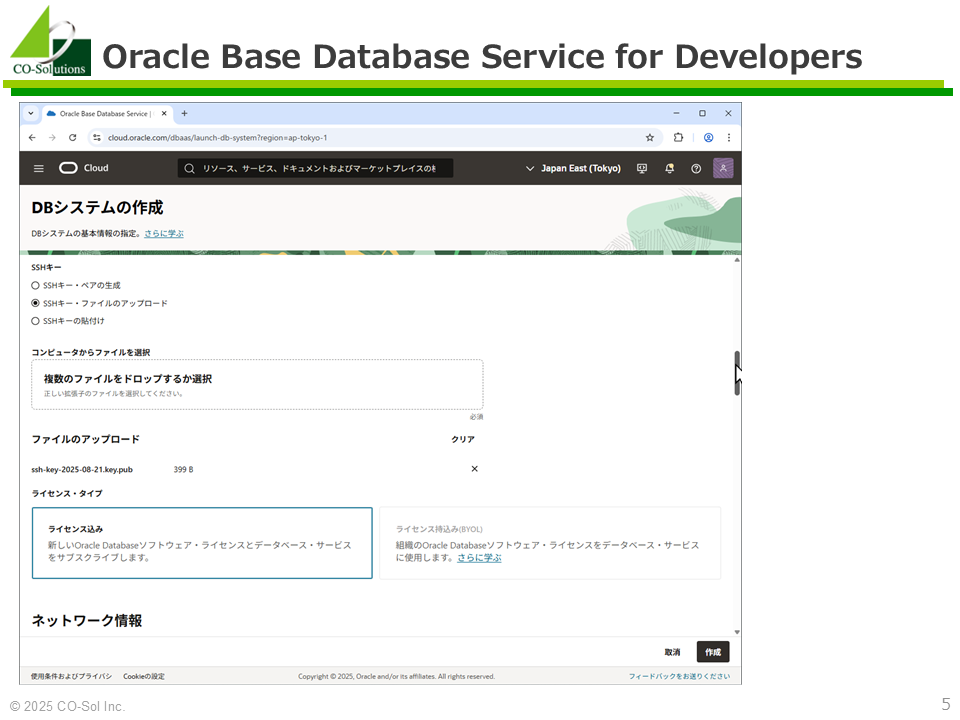The width and height of the screenshot is (960, 720).
Task: Click the ライセンス・タイプ label
Action: 67,493
